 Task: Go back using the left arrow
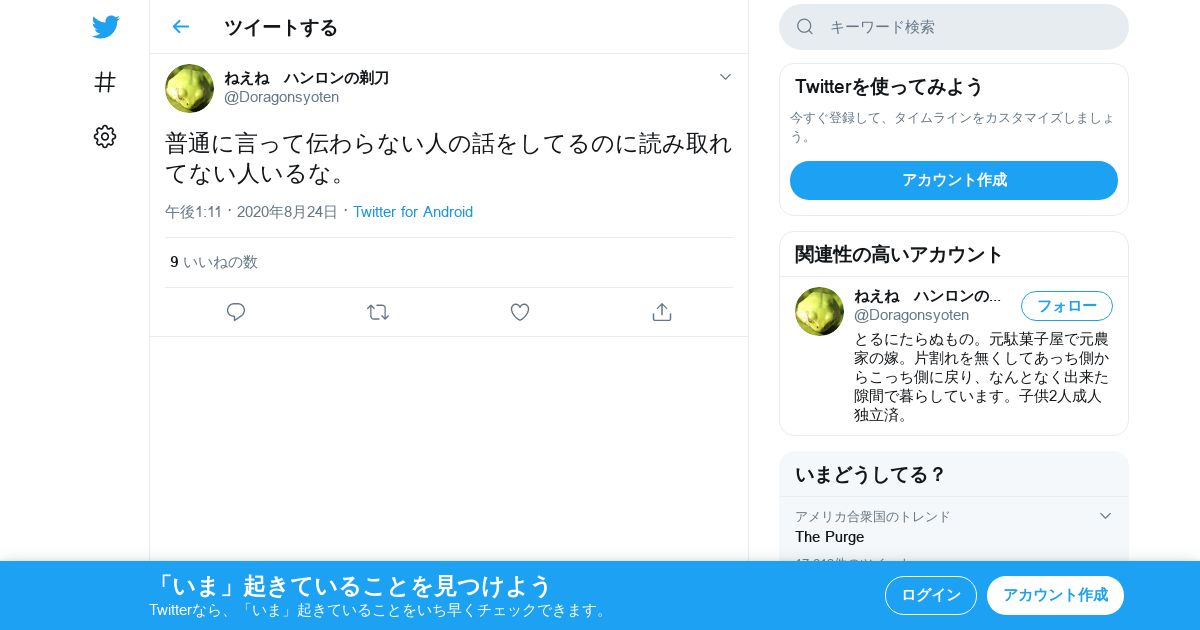click(x=180, y=27)
